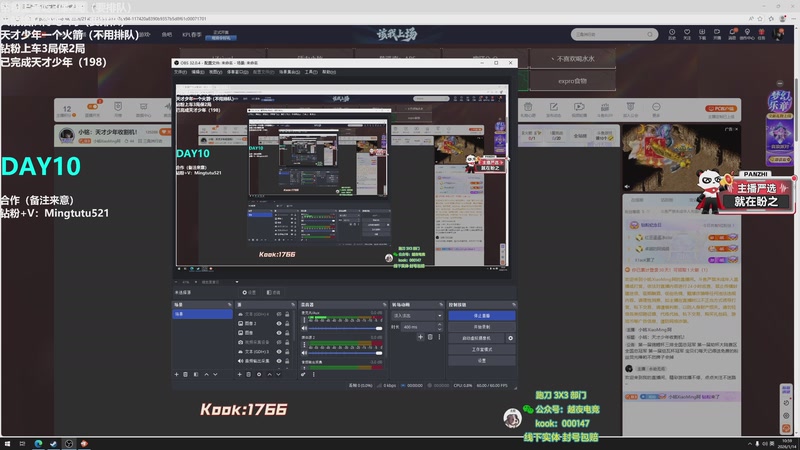Screen dimensions: 800x450
Task: Open the edit pencil icon in streamer toolbar
Action: (554, 109)
